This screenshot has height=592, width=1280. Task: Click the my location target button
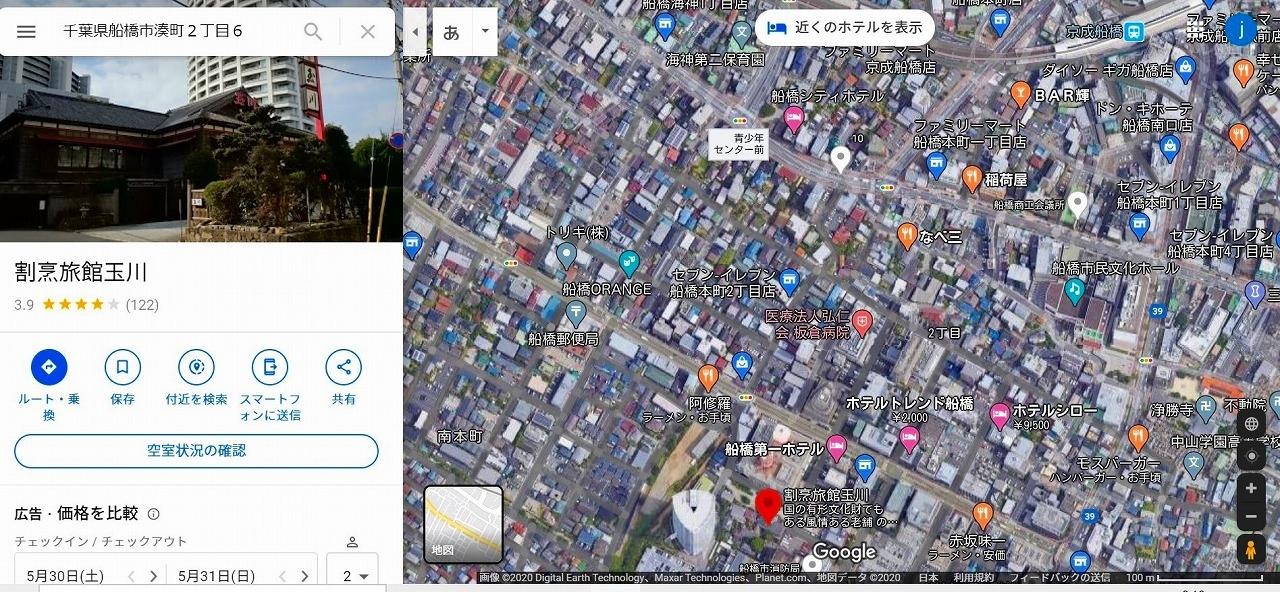[1251, 456]
